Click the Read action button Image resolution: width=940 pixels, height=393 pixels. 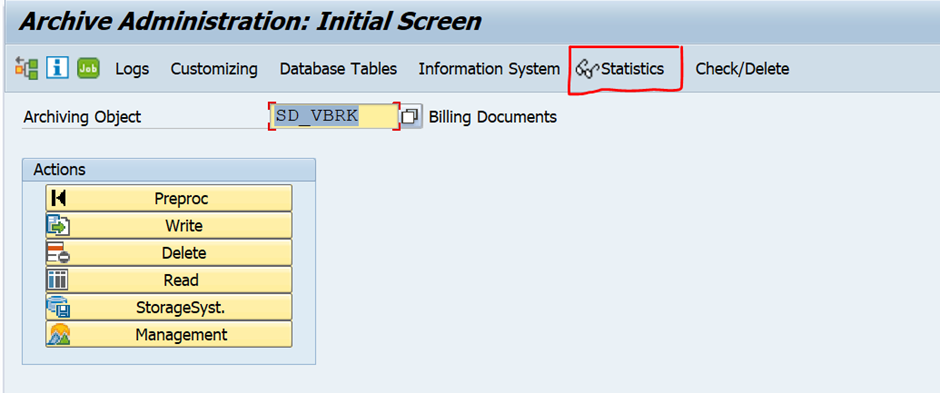coord(169,280)
